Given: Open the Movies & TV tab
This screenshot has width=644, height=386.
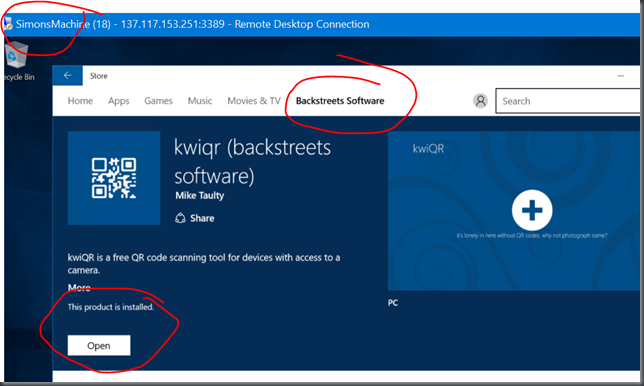Looking at the screenshot, I should tap(254, 101).
